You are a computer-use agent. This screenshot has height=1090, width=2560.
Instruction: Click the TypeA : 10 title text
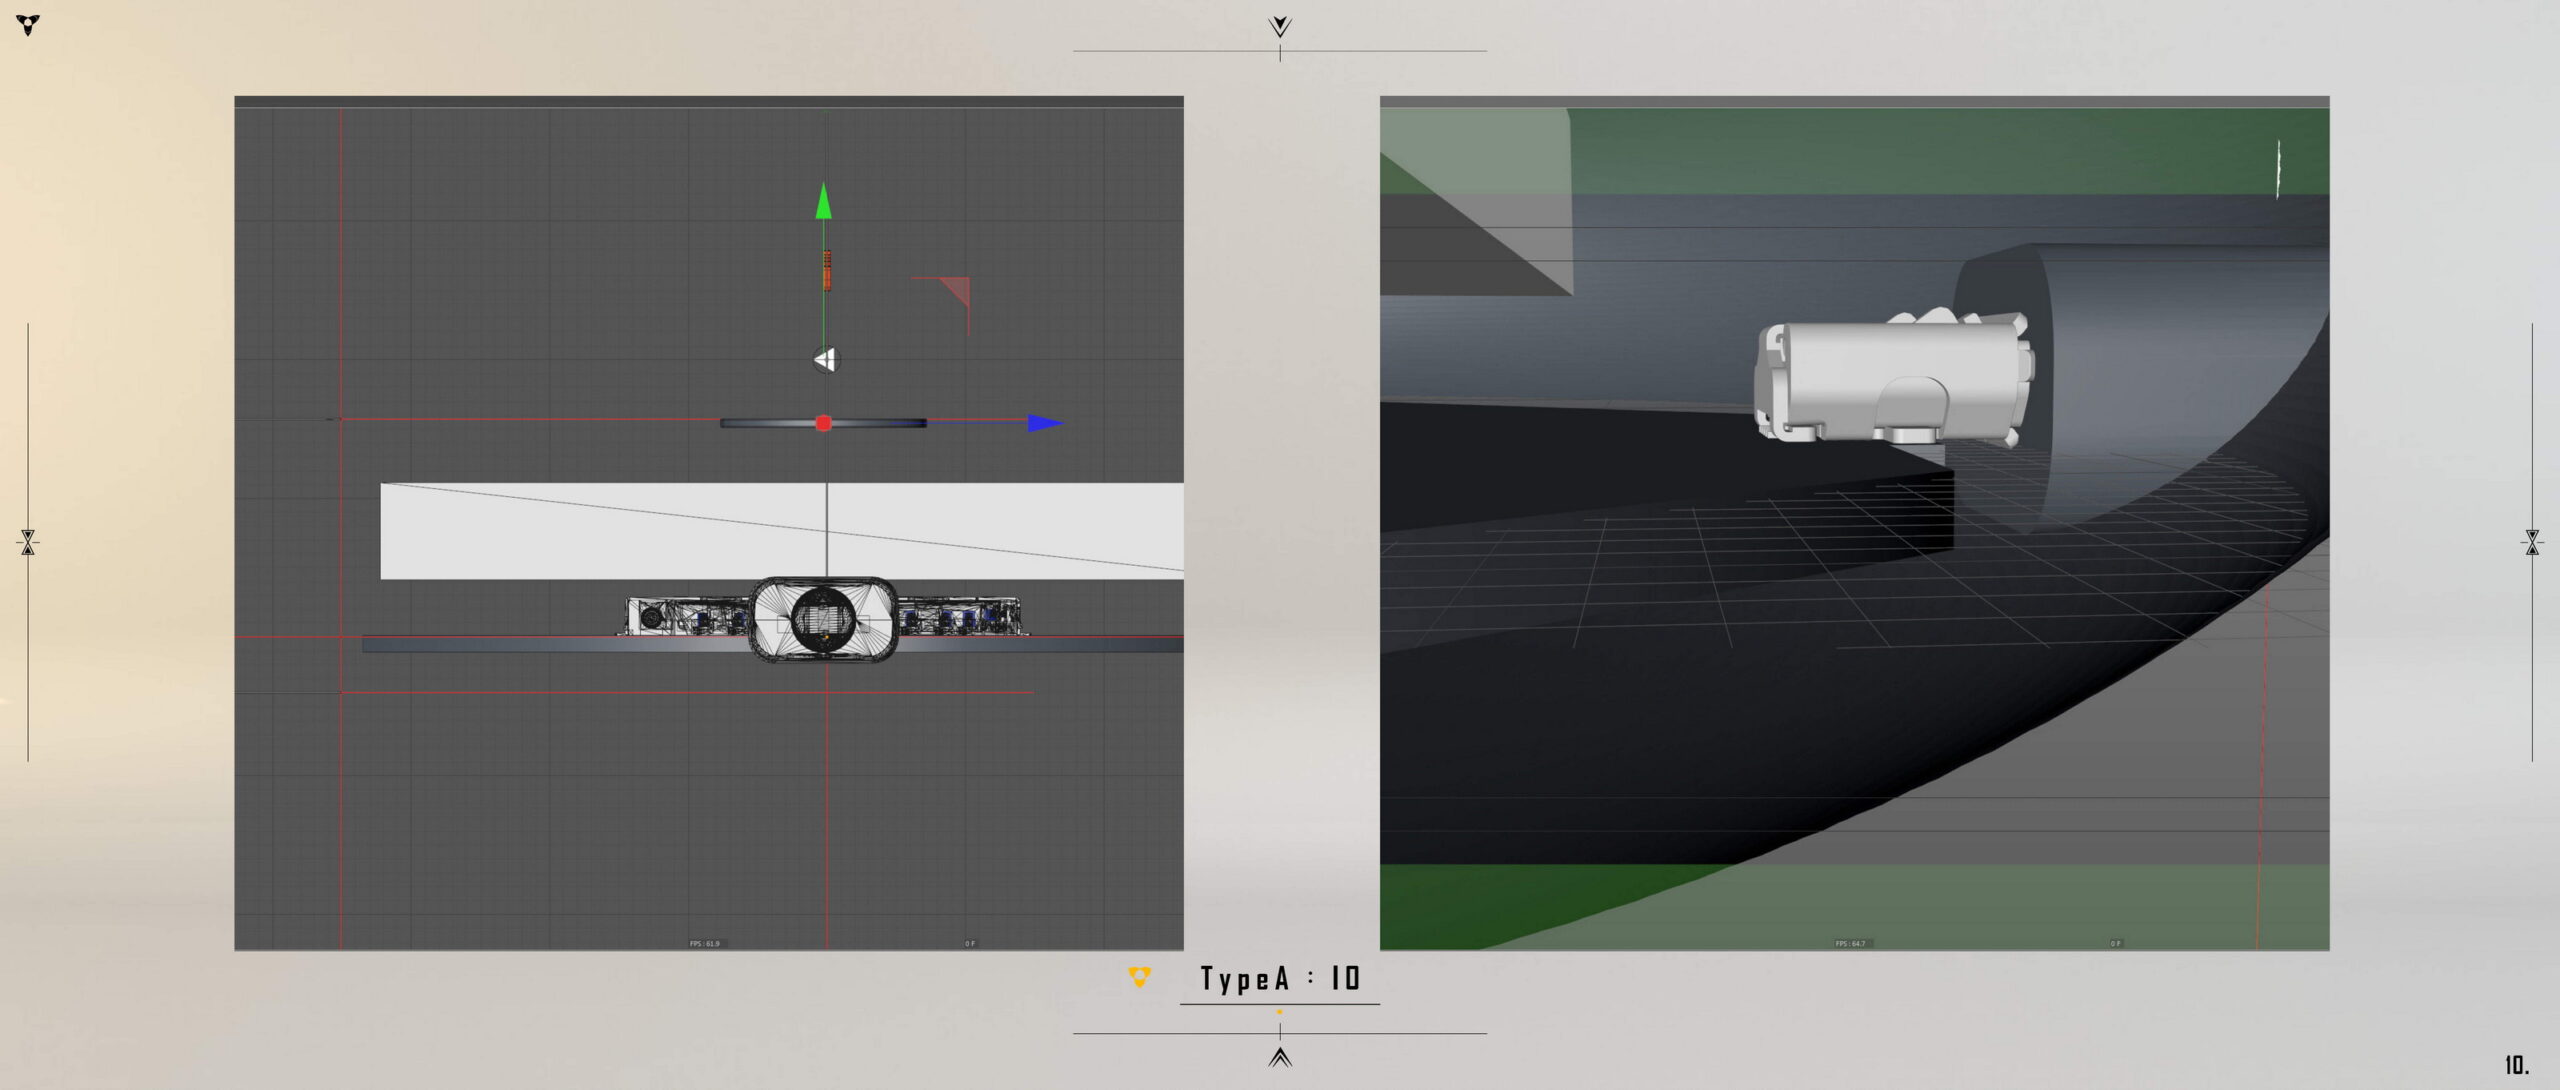(1280, 978)
